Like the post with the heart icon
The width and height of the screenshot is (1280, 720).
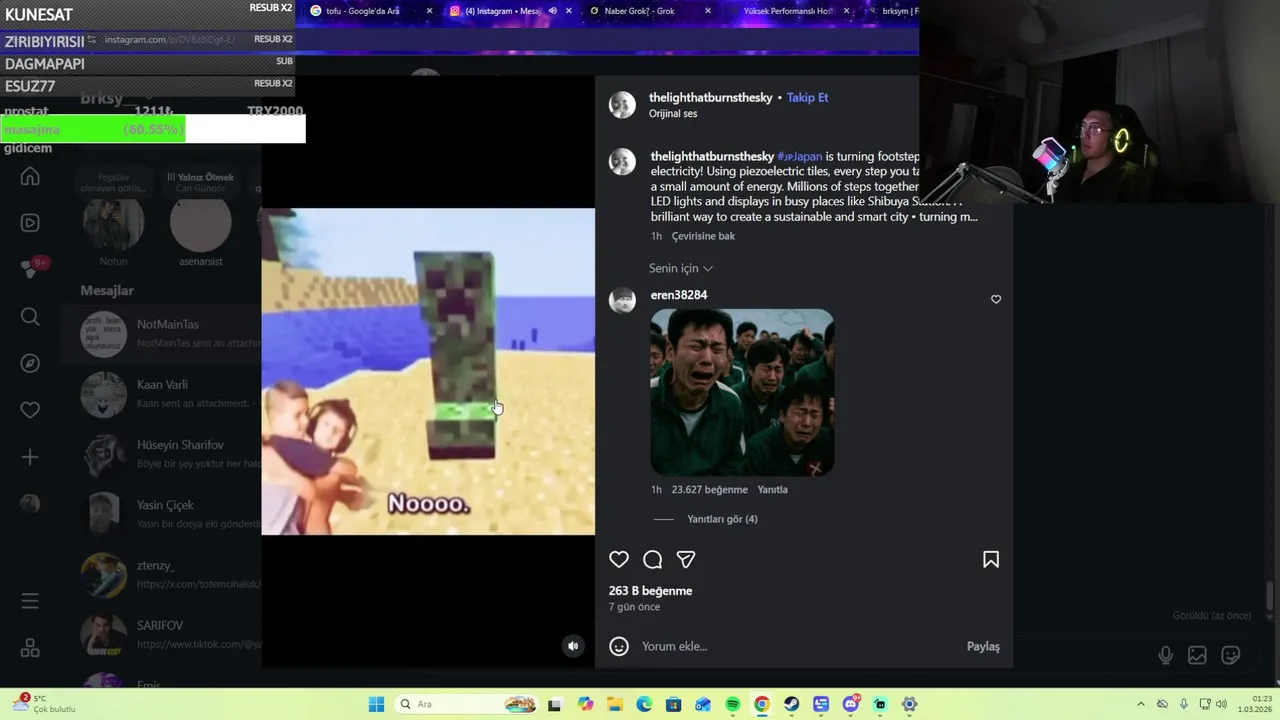619,560
